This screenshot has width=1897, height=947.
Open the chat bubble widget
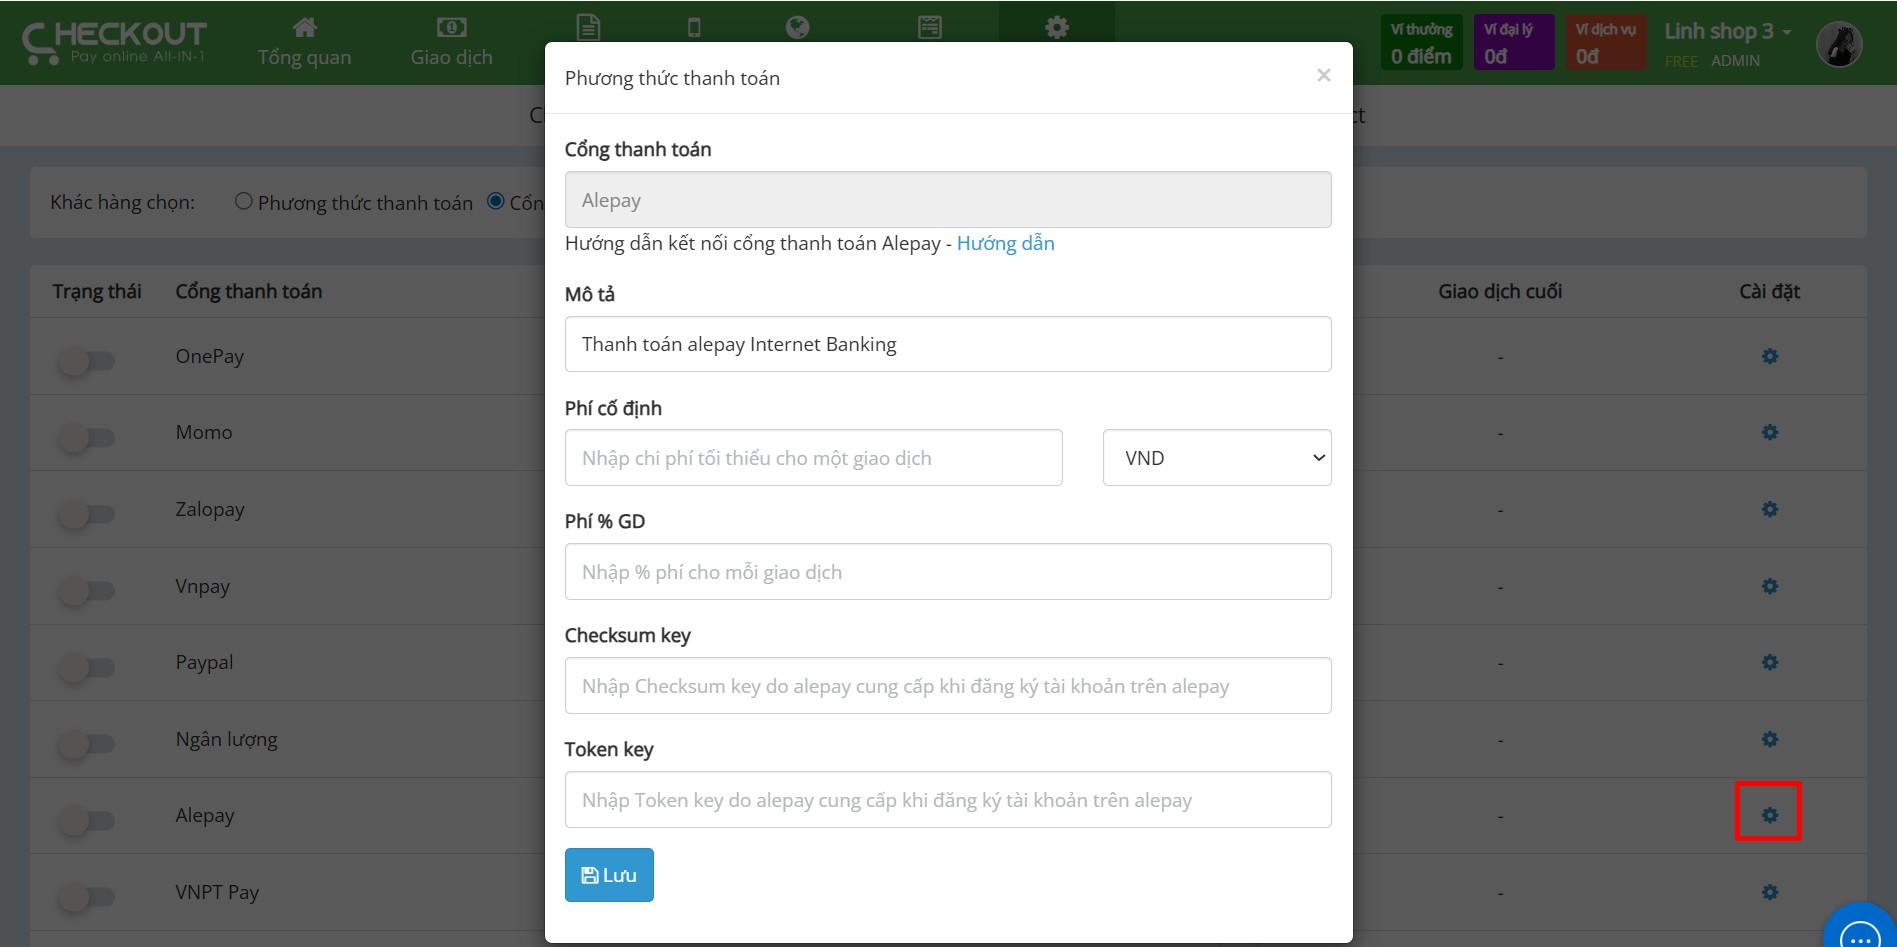[x=1860, y=928]
